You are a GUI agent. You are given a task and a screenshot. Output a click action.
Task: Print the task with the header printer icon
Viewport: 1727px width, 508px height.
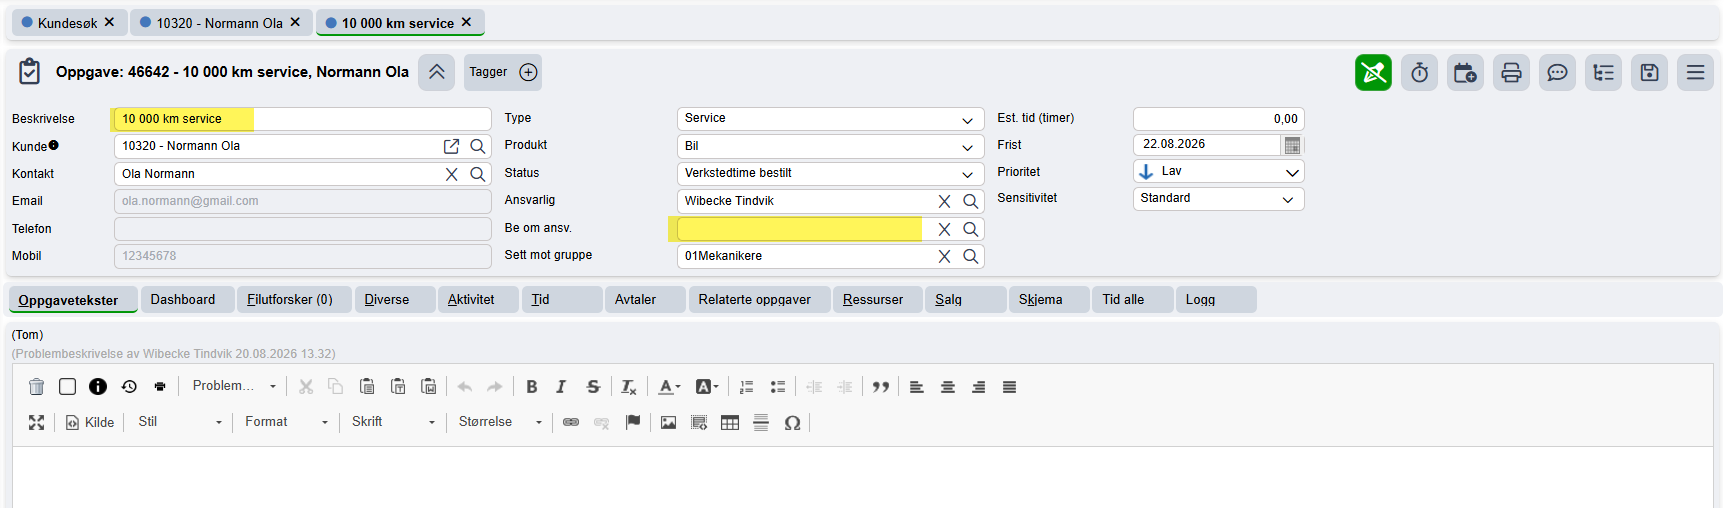click(1511, 72)
